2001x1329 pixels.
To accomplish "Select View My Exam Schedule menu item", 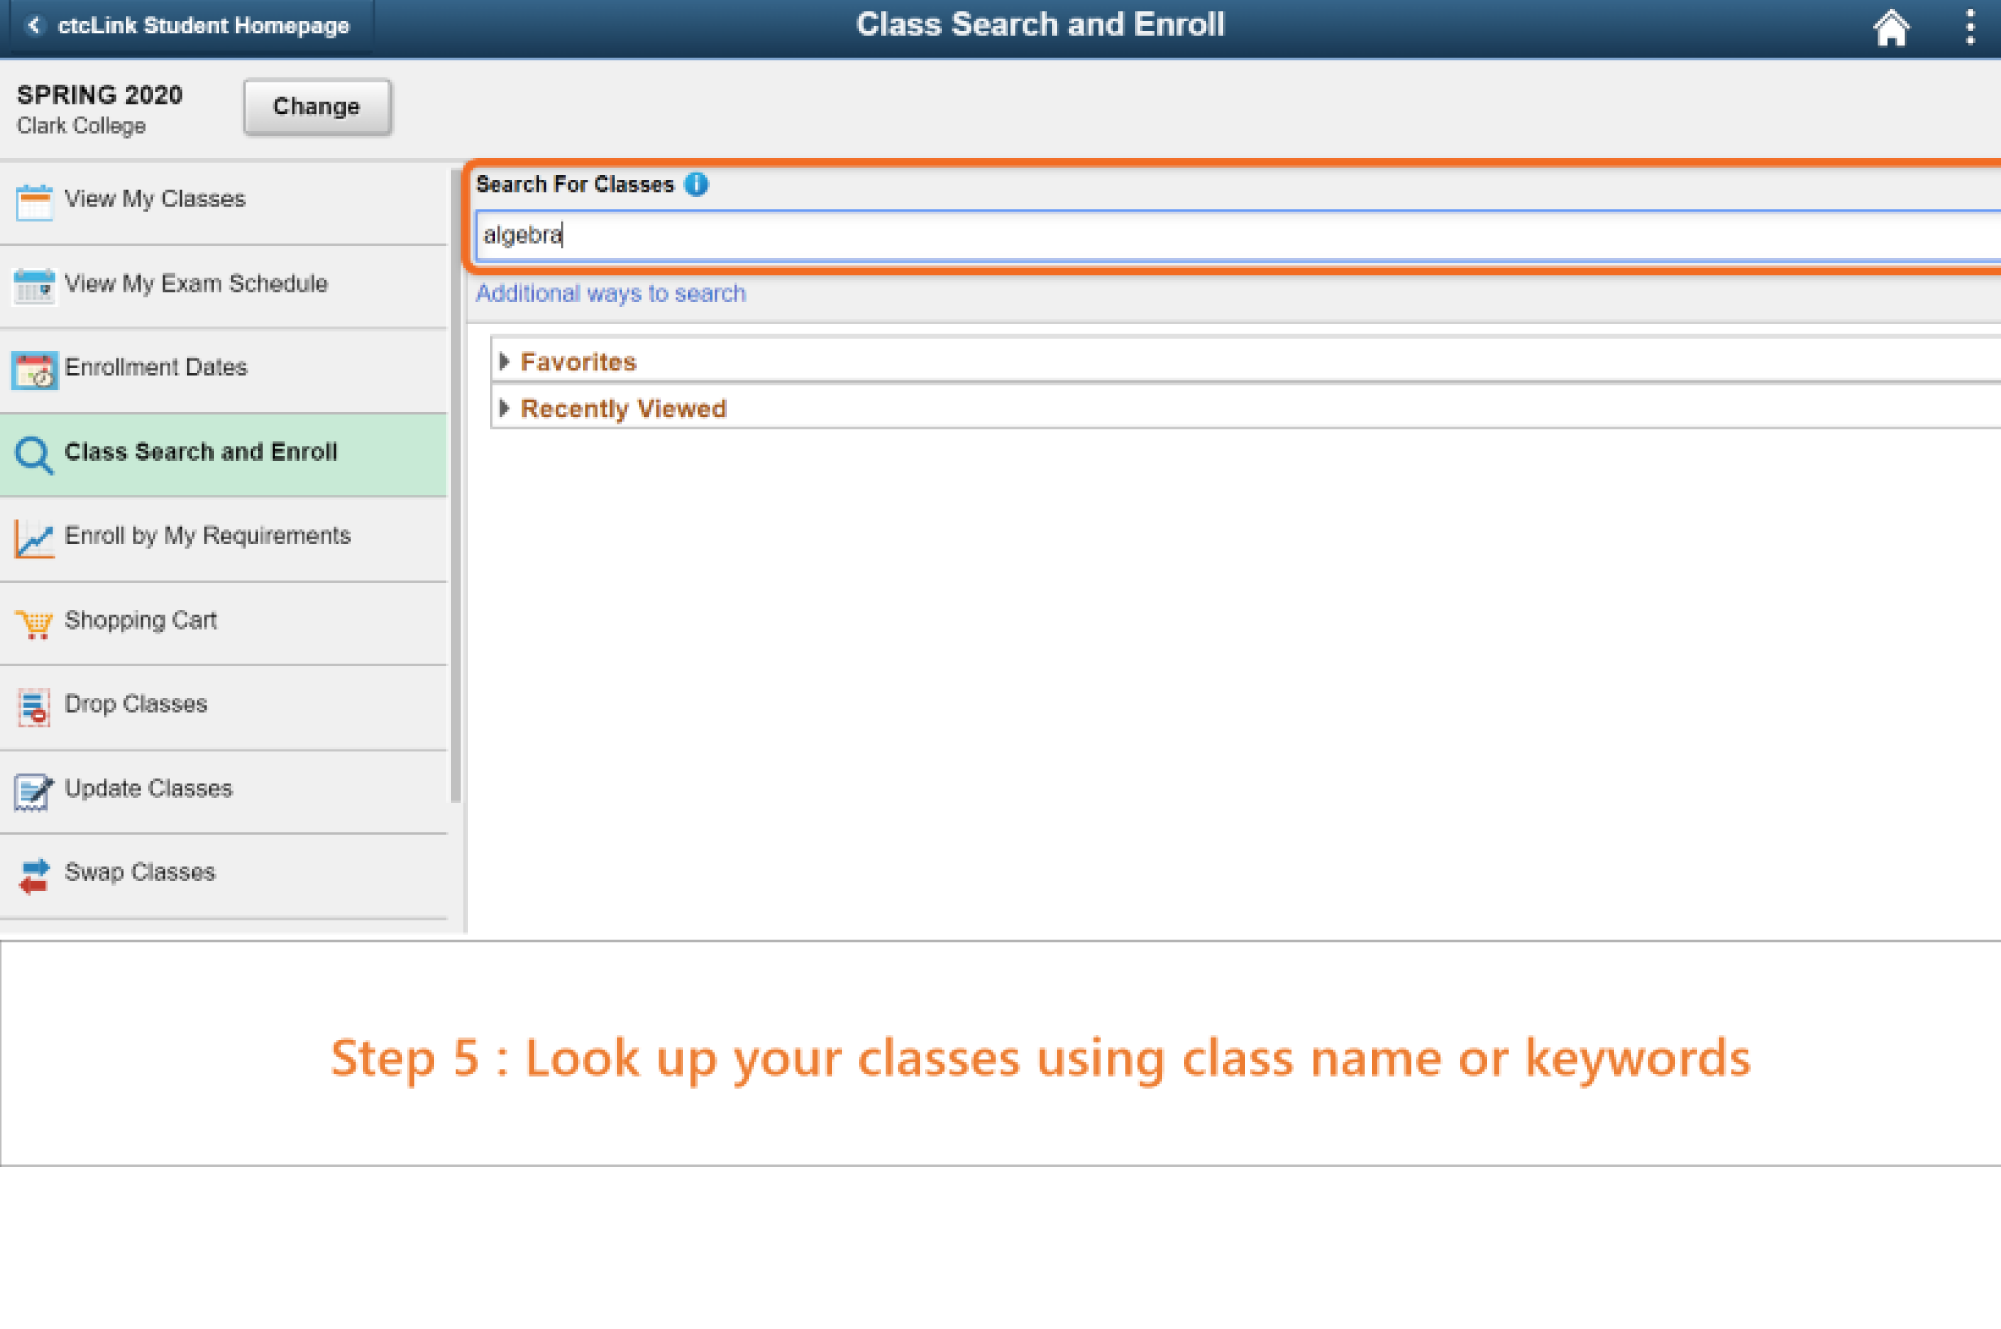I will [196, 284].
